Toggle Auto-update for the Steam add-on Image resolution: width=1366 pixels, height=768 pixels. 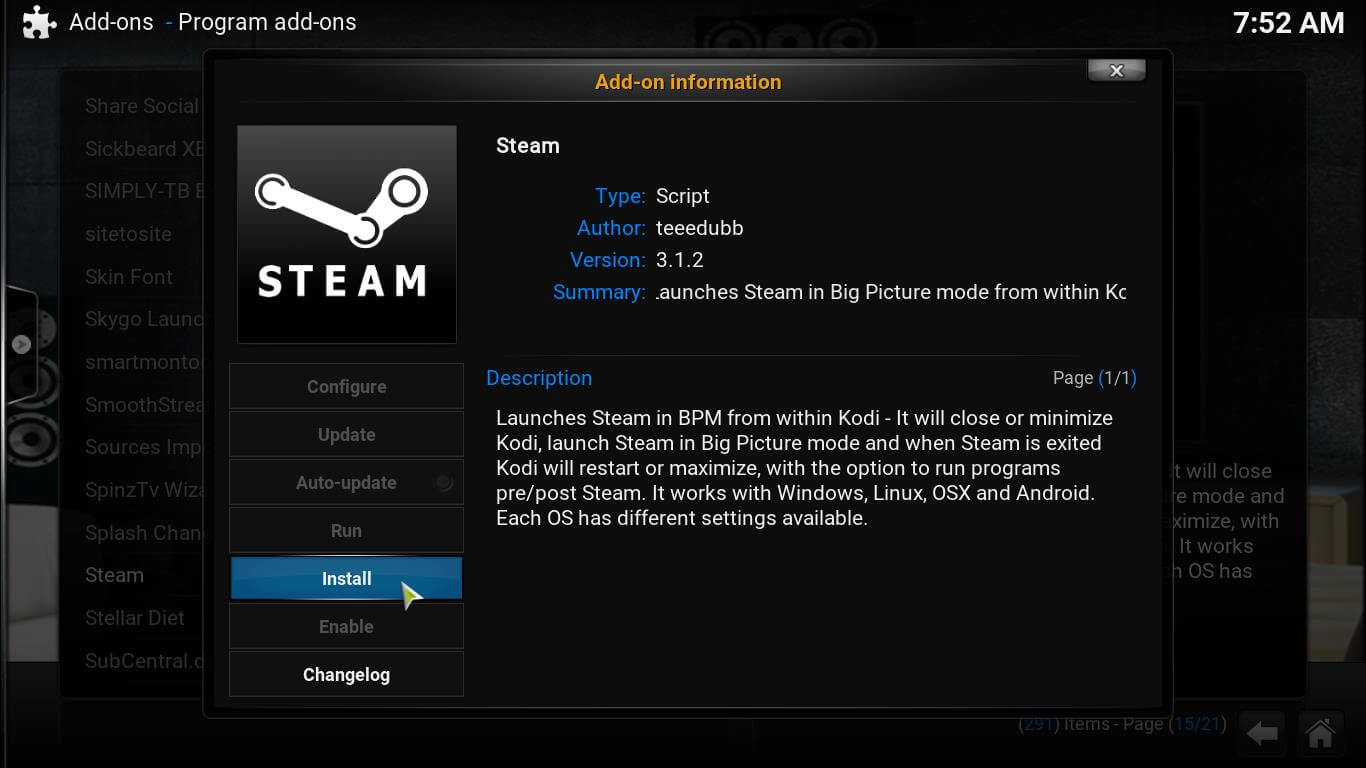(x=346, y=482)
